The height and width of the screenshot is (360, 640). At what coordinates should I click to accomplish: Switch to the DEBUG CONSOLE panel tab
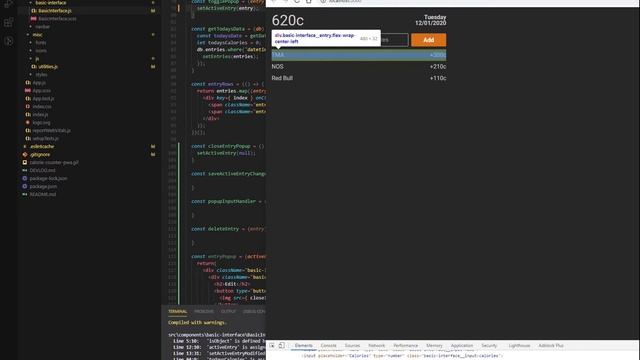254,311
